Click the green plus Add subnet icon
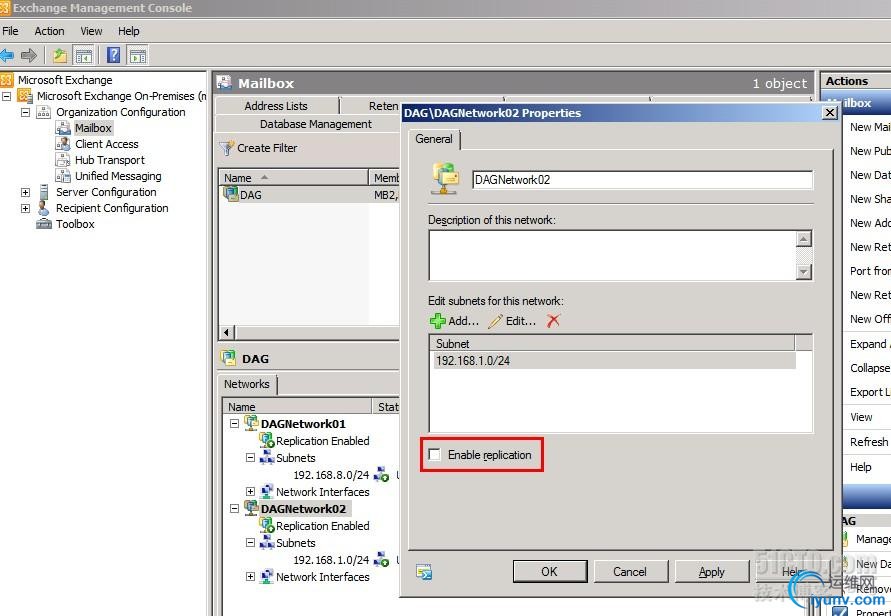The width and height of the screenshot is (891, 616). (x=438, y=321)
